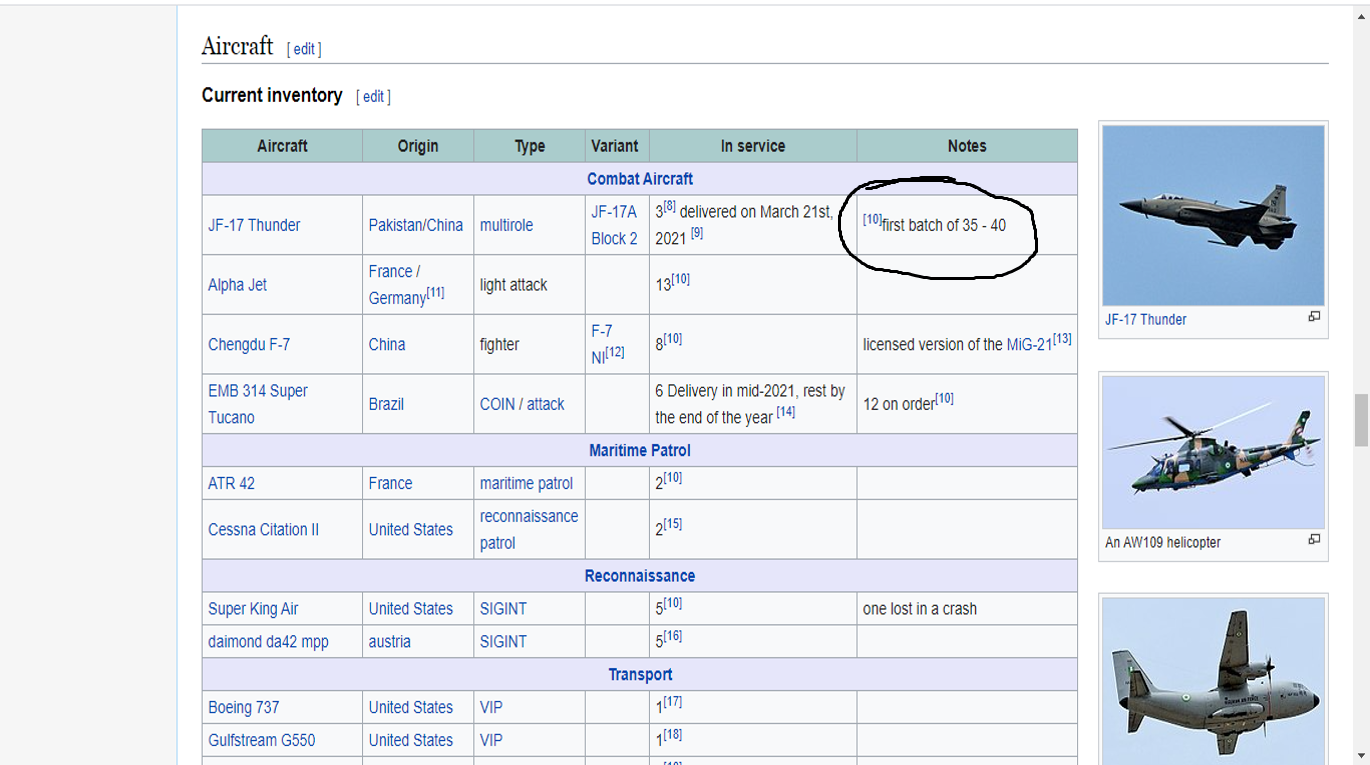Open JF-17A Block 2 variant link
The height and width of the screenshot is (765, 1370).
[614, 225]
